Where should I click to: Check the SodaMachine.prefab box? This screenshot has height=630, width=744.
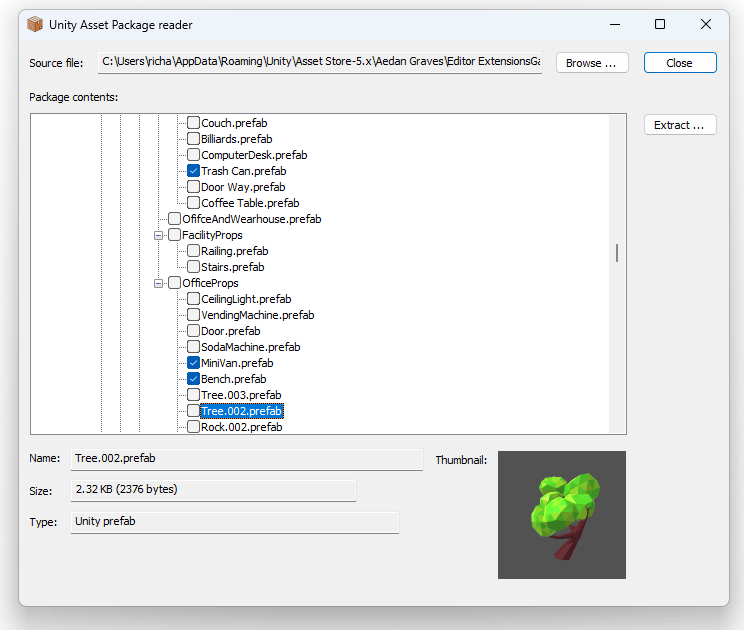coord(193,347)
